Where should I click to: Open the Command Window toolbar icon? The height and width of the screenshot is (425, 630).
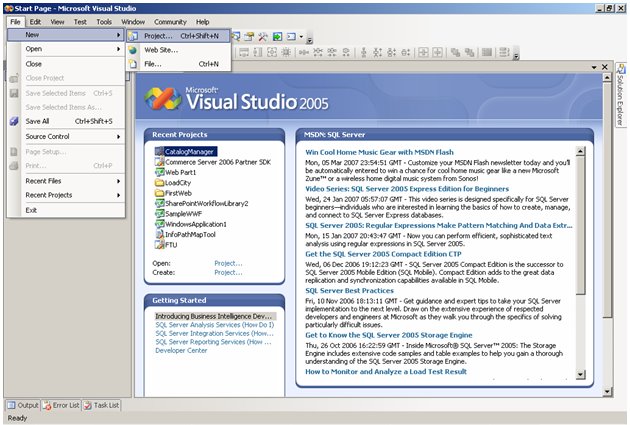pyautogui.click(x=291, y=37)
